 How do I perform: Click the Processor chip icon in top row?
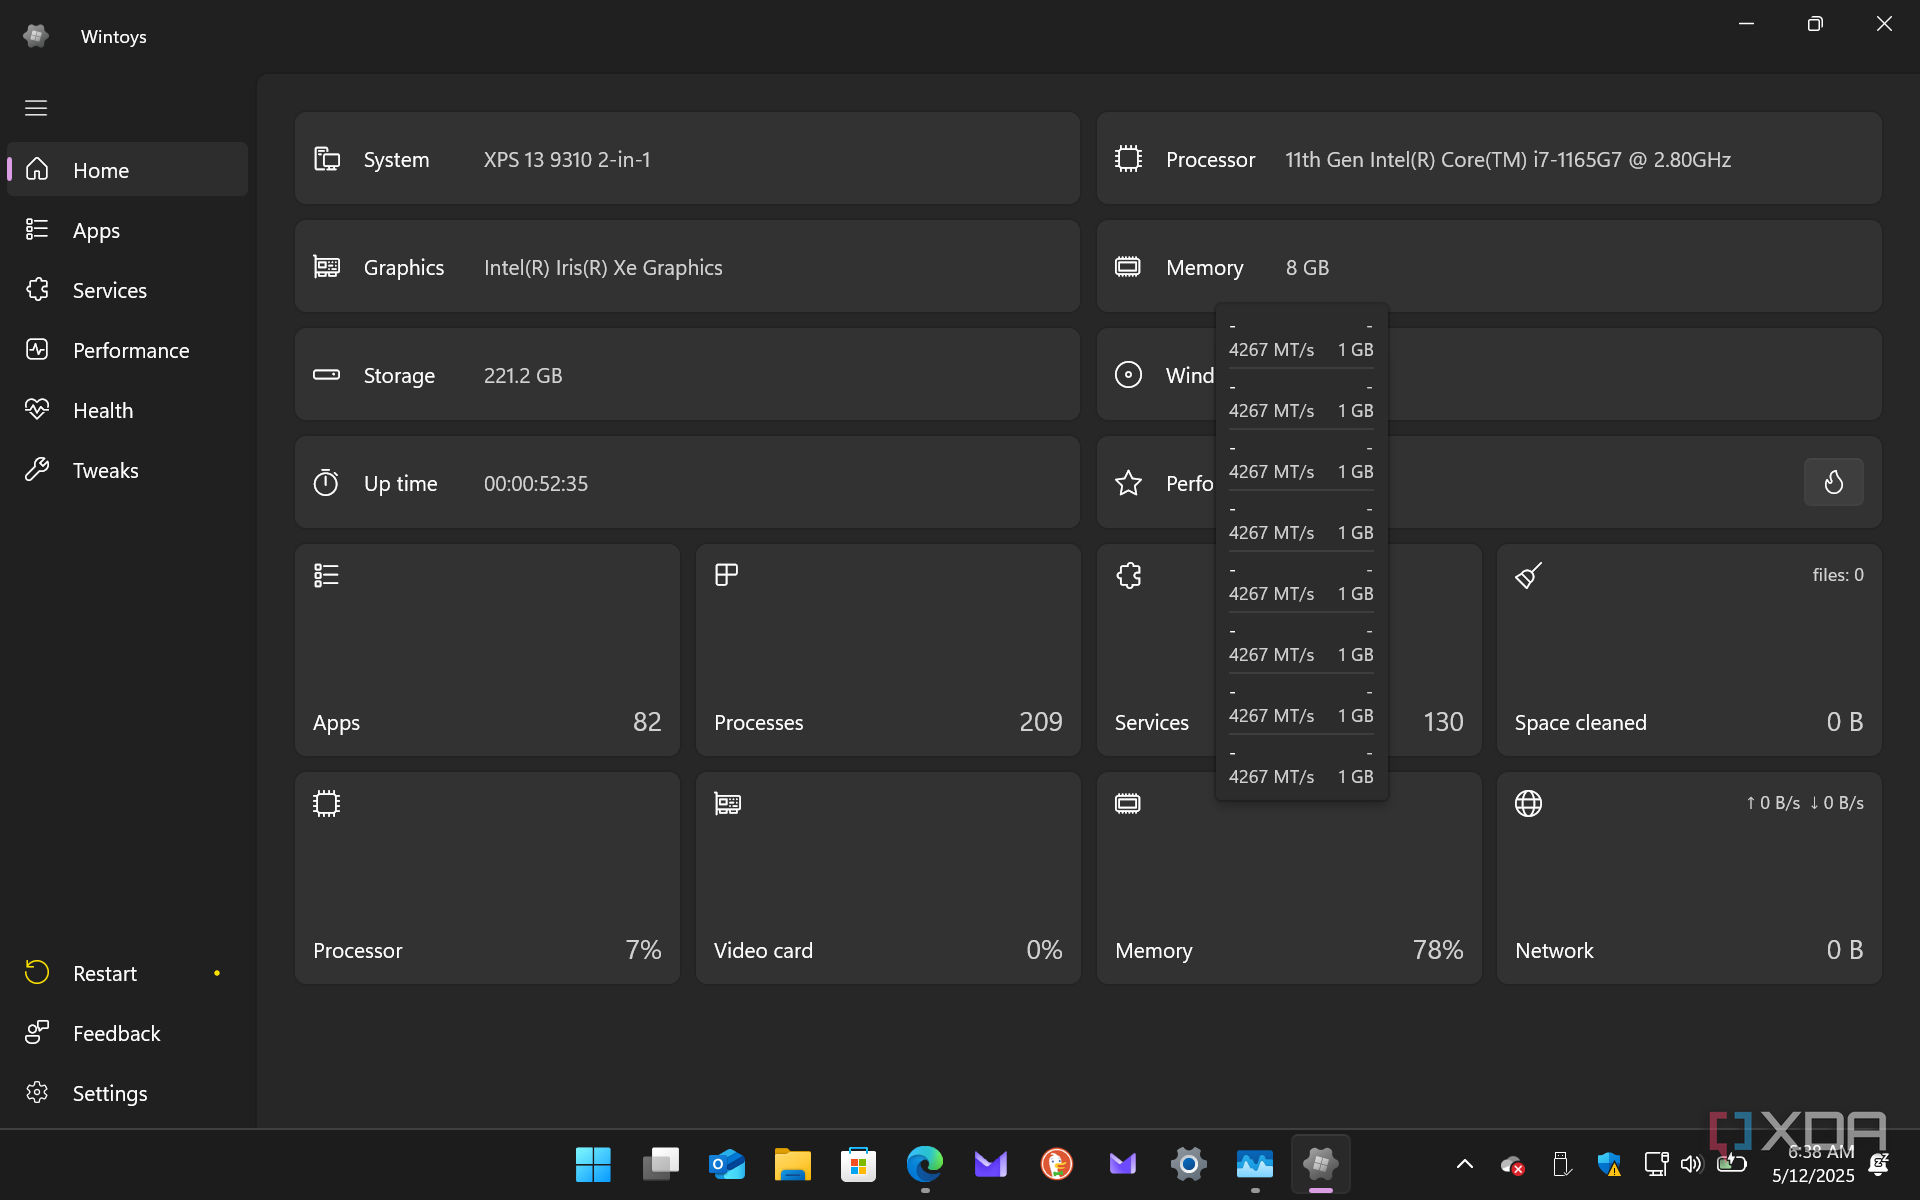click(x=1128, y=159)
